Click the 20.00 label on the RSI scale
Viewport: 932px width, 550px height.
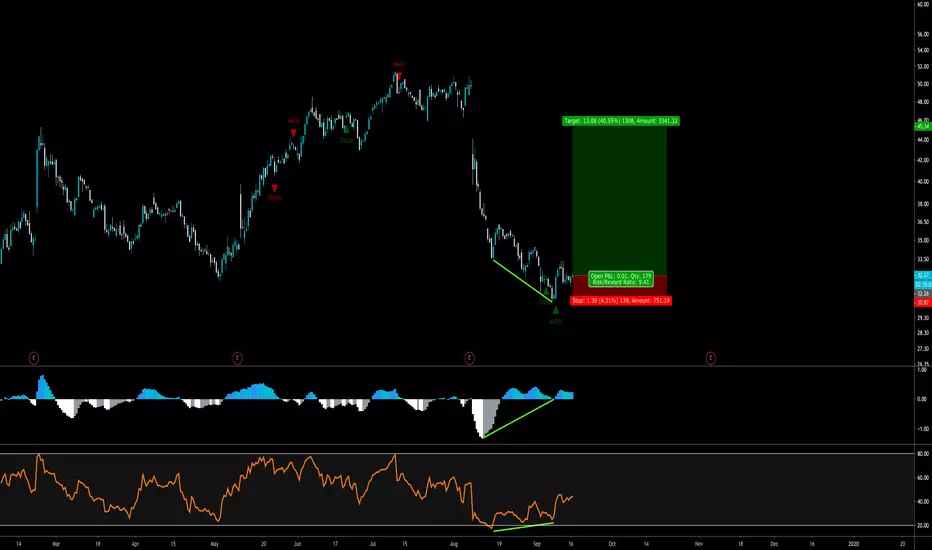[922, 526]
